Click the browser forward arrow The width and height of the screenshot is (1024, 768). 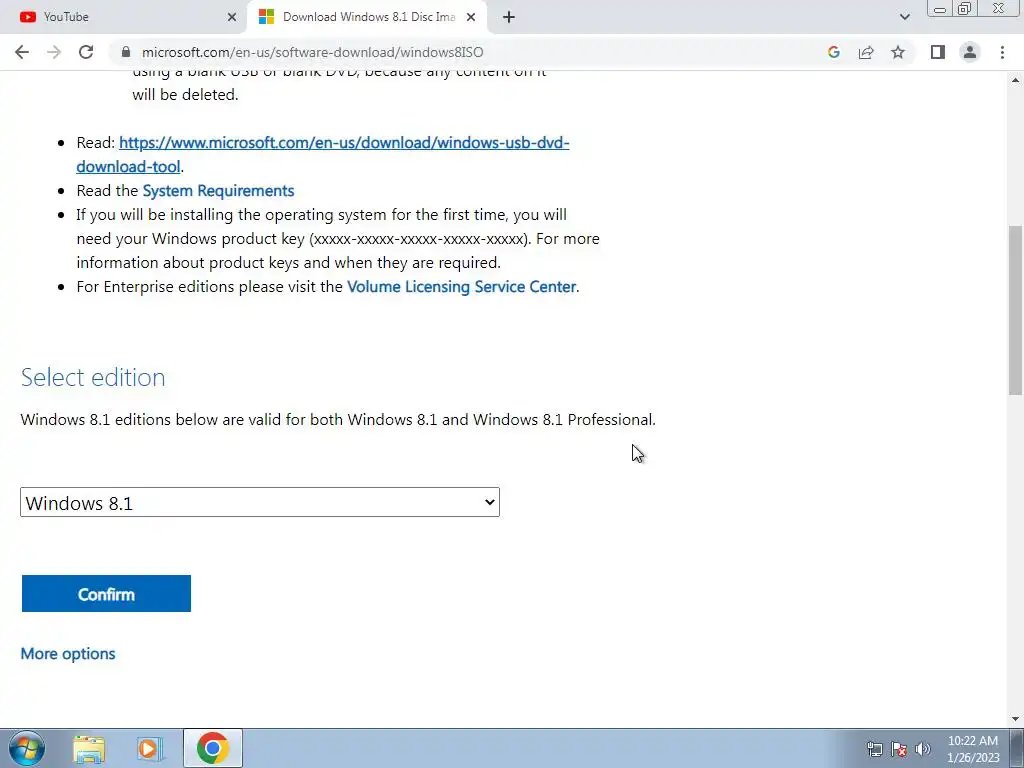click(54, 52)
